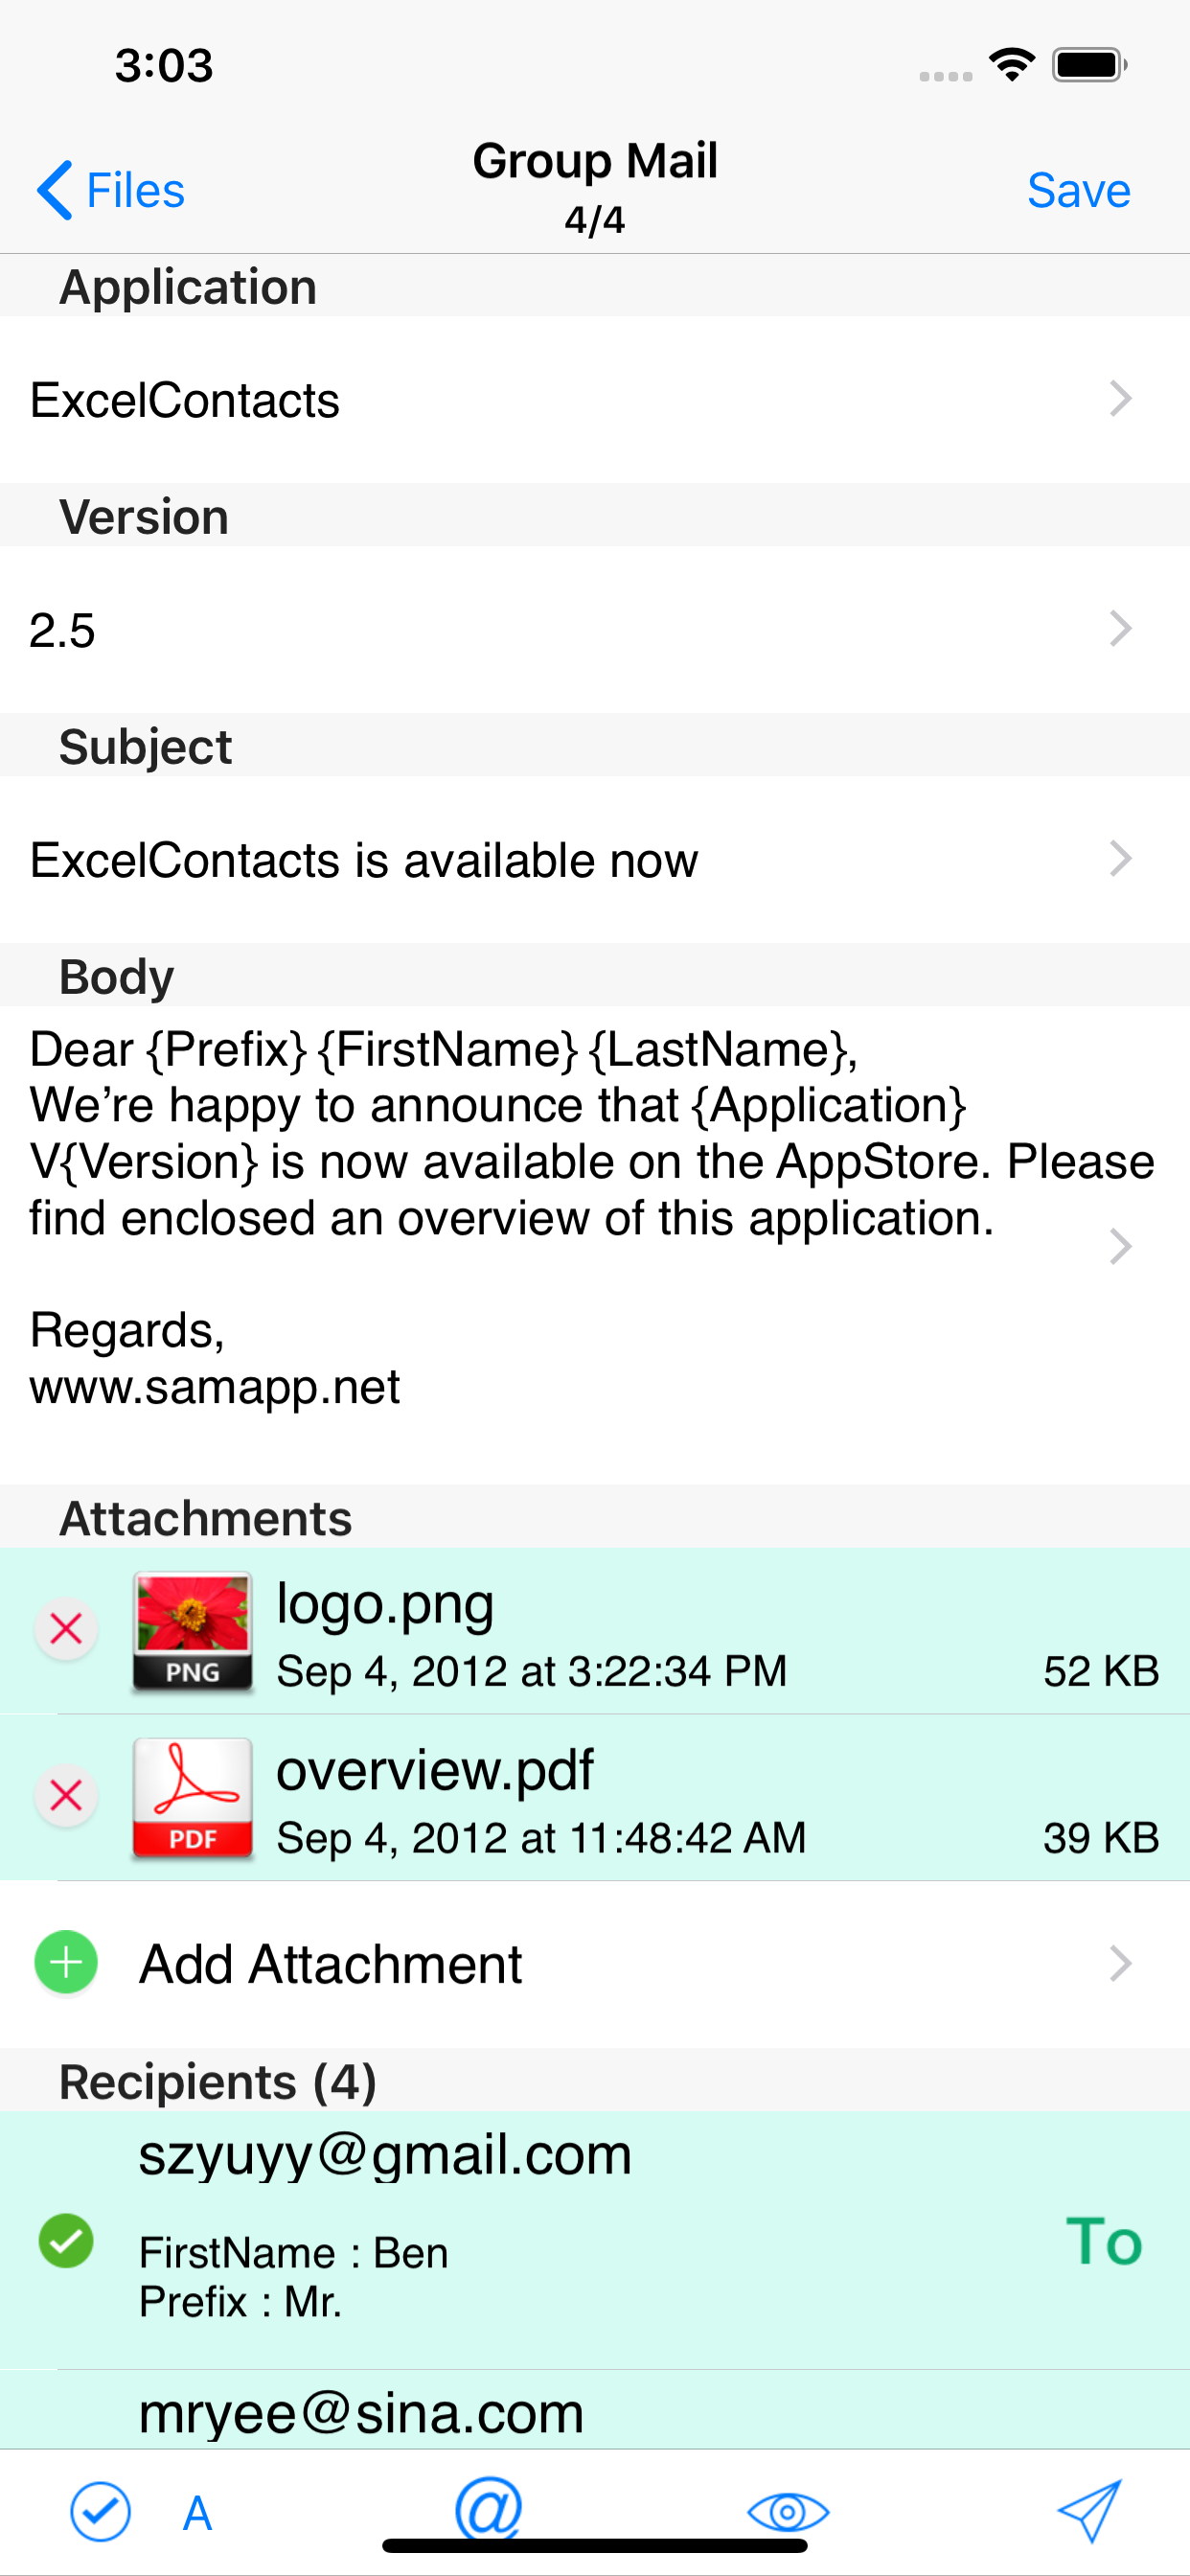Remove the logo.png attachment
Image resolution: width=1190 pixels, height=2576 pixels.
pos(66,1629)
